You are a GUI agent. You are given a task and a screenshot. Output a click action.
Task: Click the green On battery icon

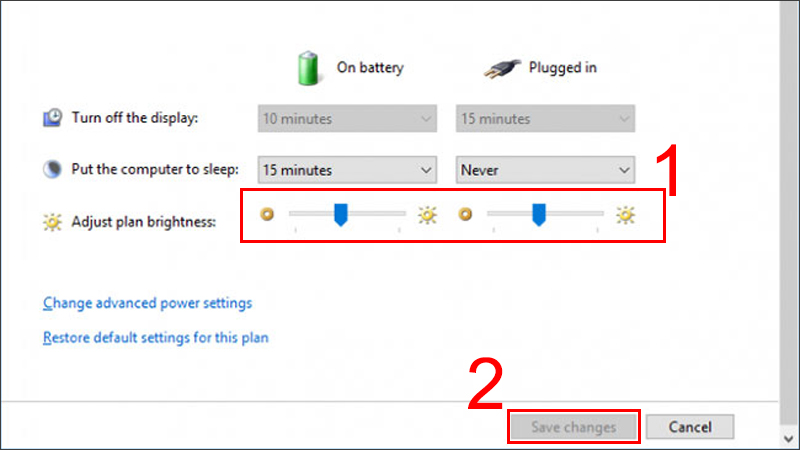point(307,67)
